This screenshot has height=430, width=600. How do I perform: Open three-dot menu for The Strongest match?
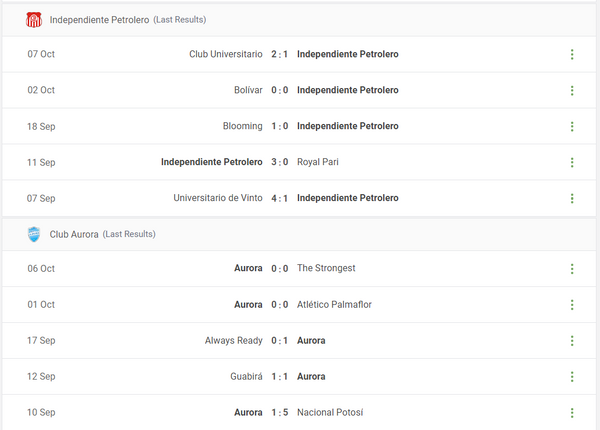(x=572, y=268)
